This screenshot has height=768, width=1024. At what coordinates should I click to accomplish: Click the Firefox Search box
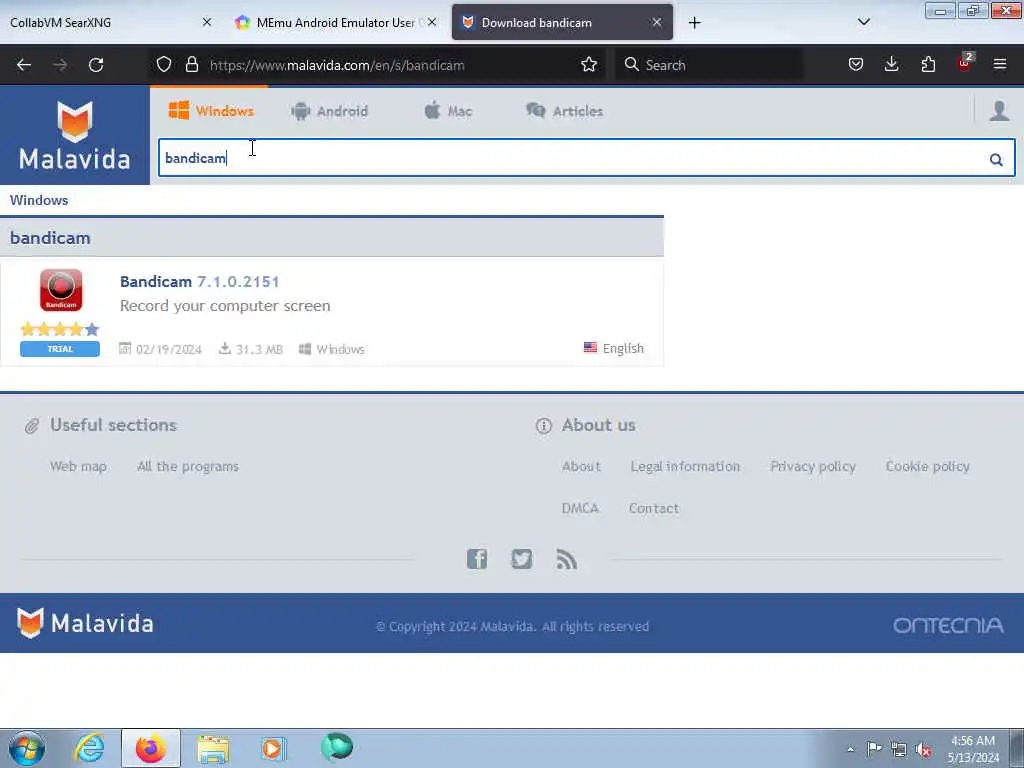coord(709,65)
